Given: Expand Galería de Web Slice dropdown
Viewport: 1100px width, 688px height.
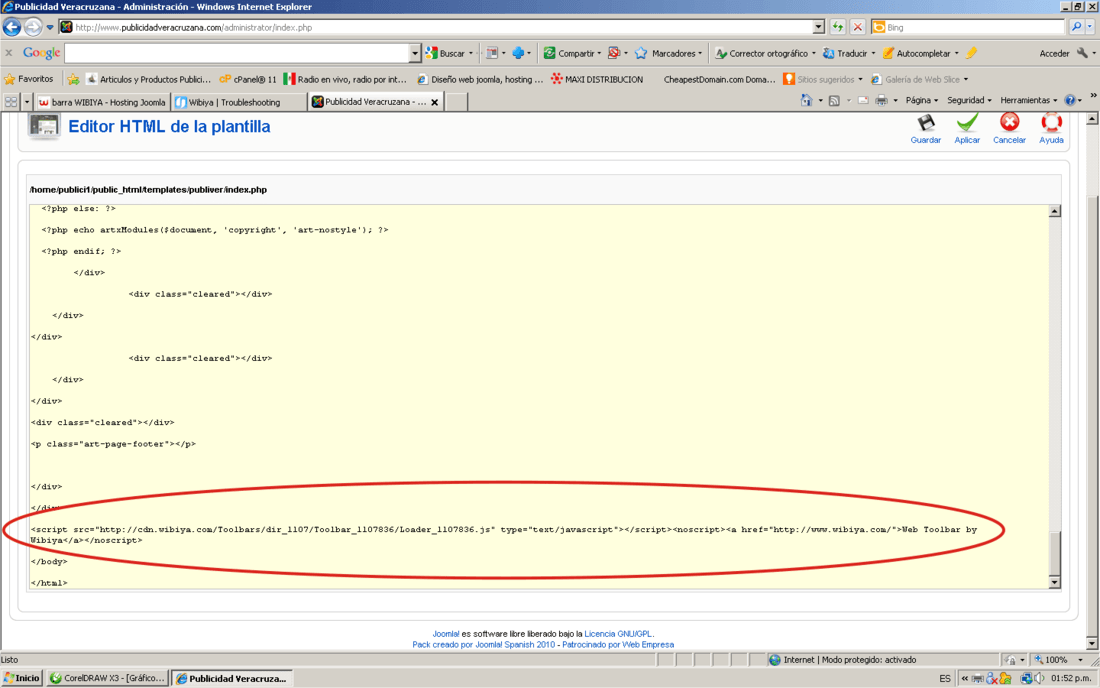Looking at the screenshot, I should point(965,79).
